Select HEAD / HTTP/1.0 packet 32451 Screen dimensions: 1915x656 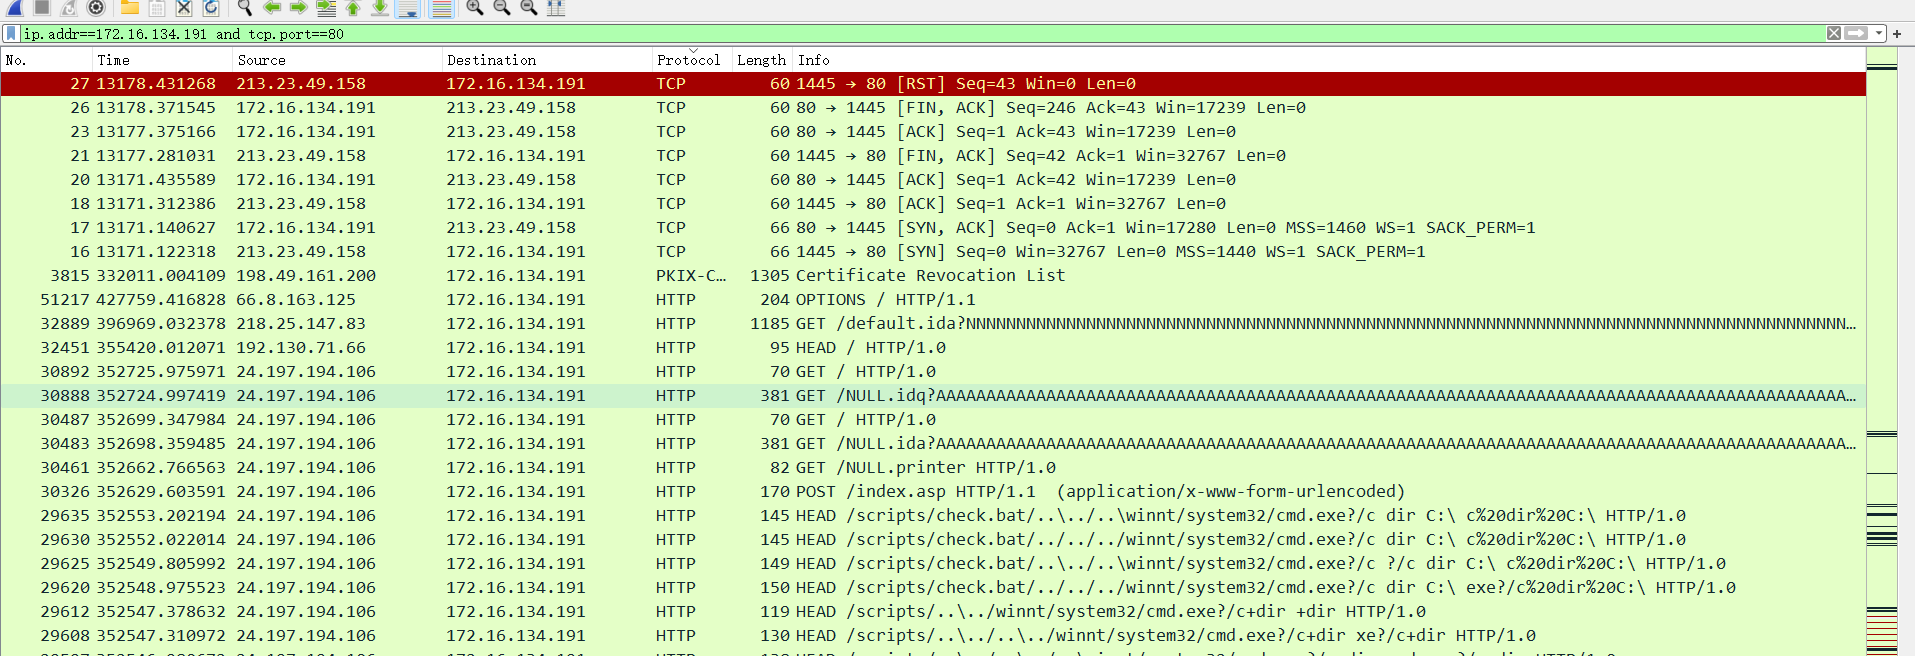point(933,348)
